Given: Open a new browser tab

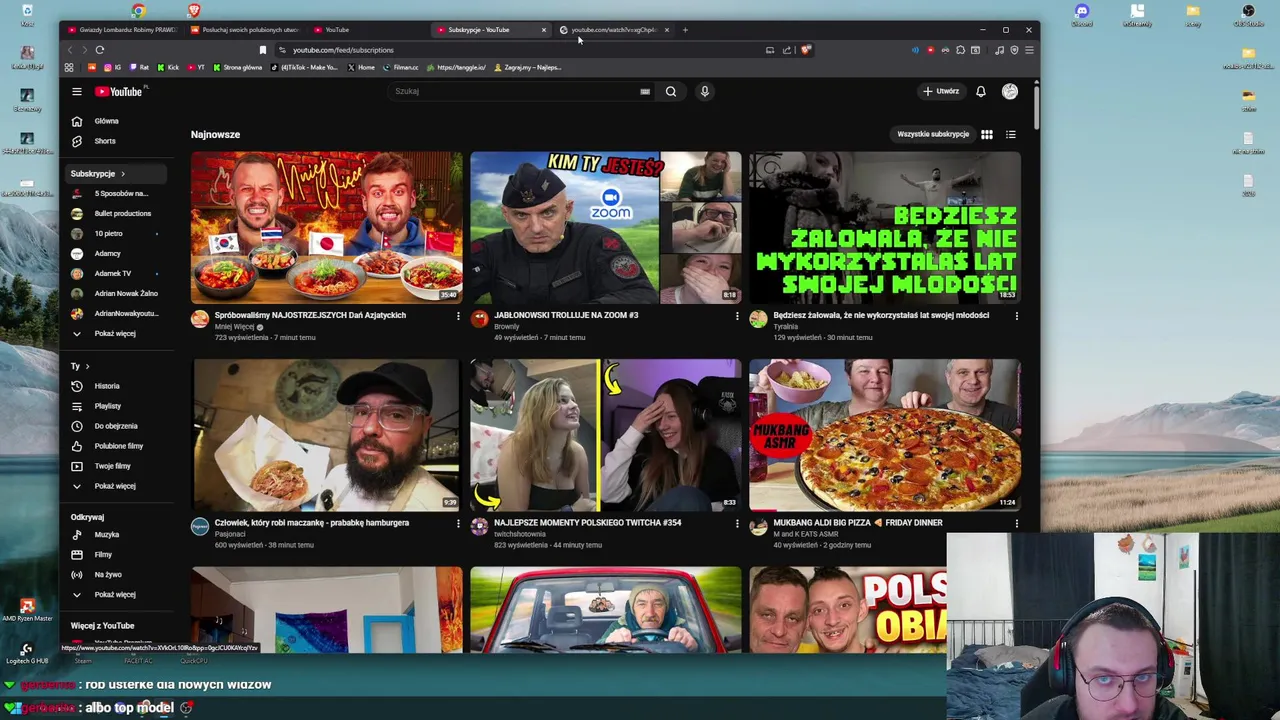Looking at the screenshot, I should click(685, 30).
